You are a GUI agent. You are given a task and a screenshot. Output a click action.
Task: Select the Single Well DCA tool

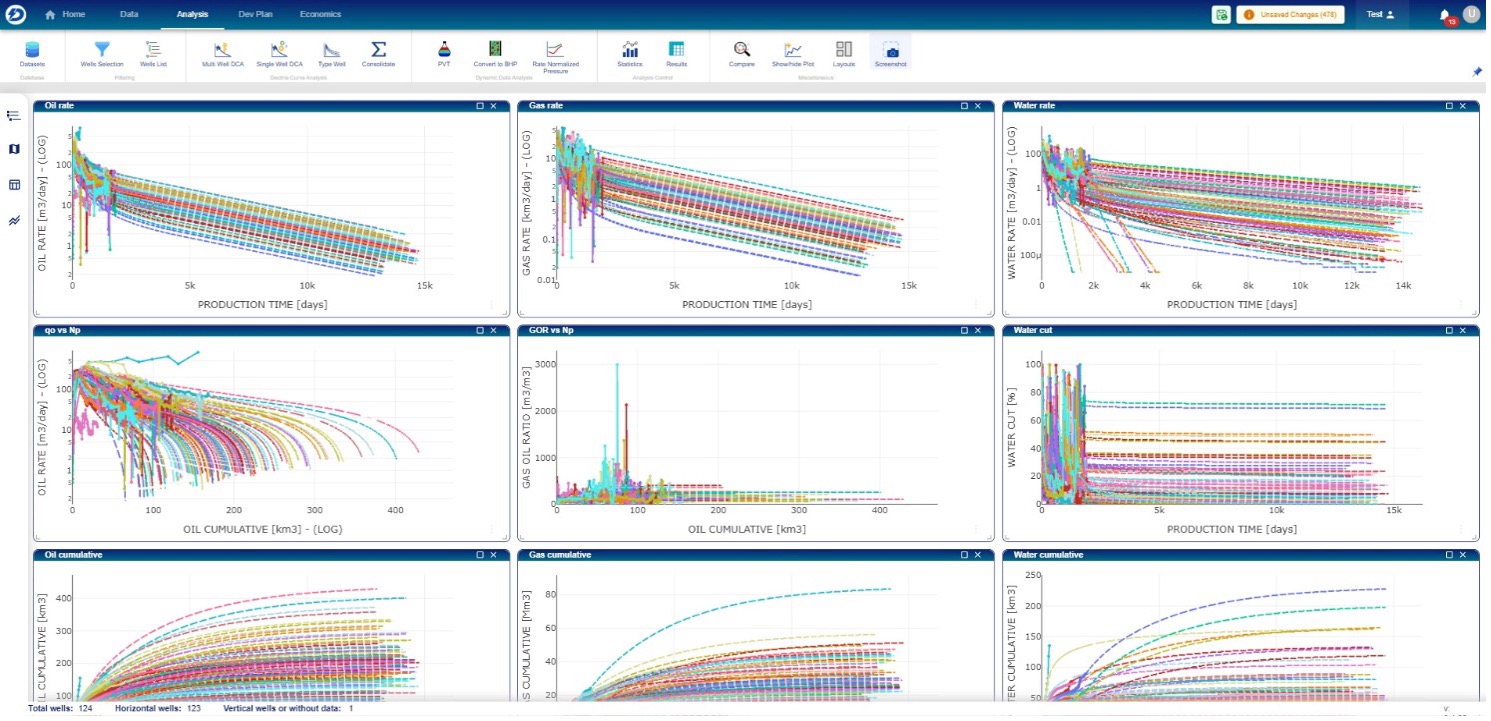coord(279,51)
